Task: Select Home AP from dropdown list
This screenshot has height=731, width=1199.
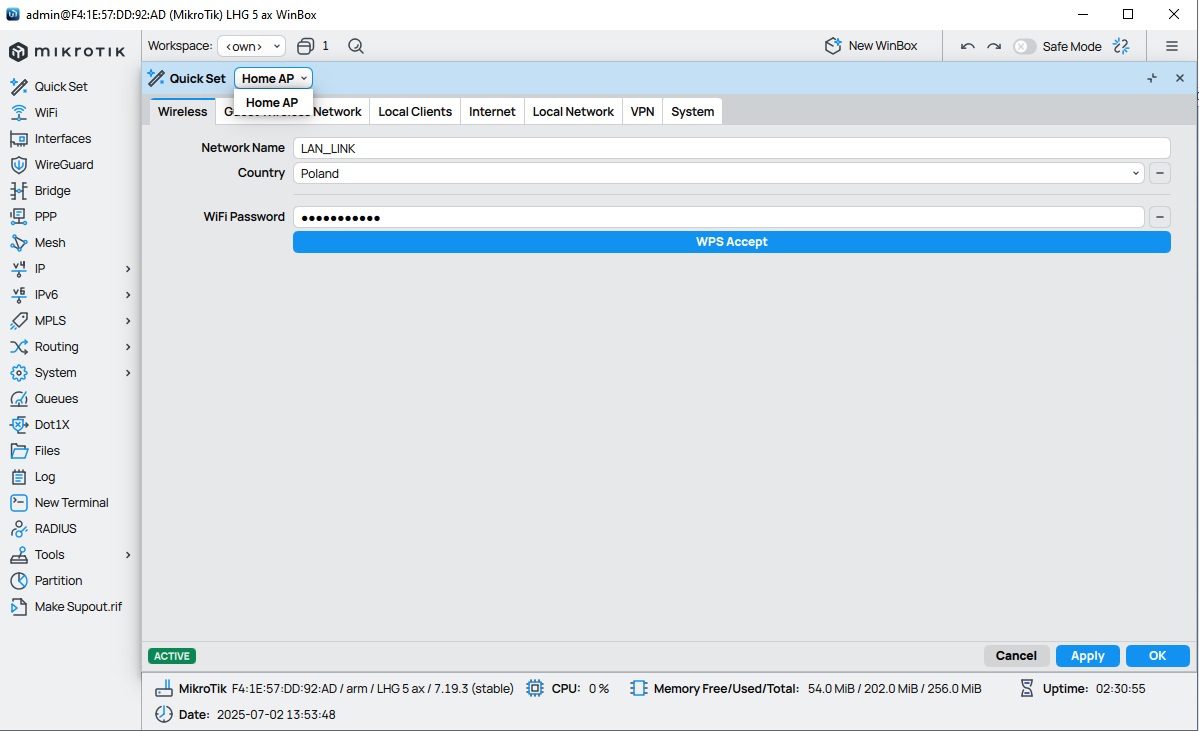Action: [x=272, y=102]
